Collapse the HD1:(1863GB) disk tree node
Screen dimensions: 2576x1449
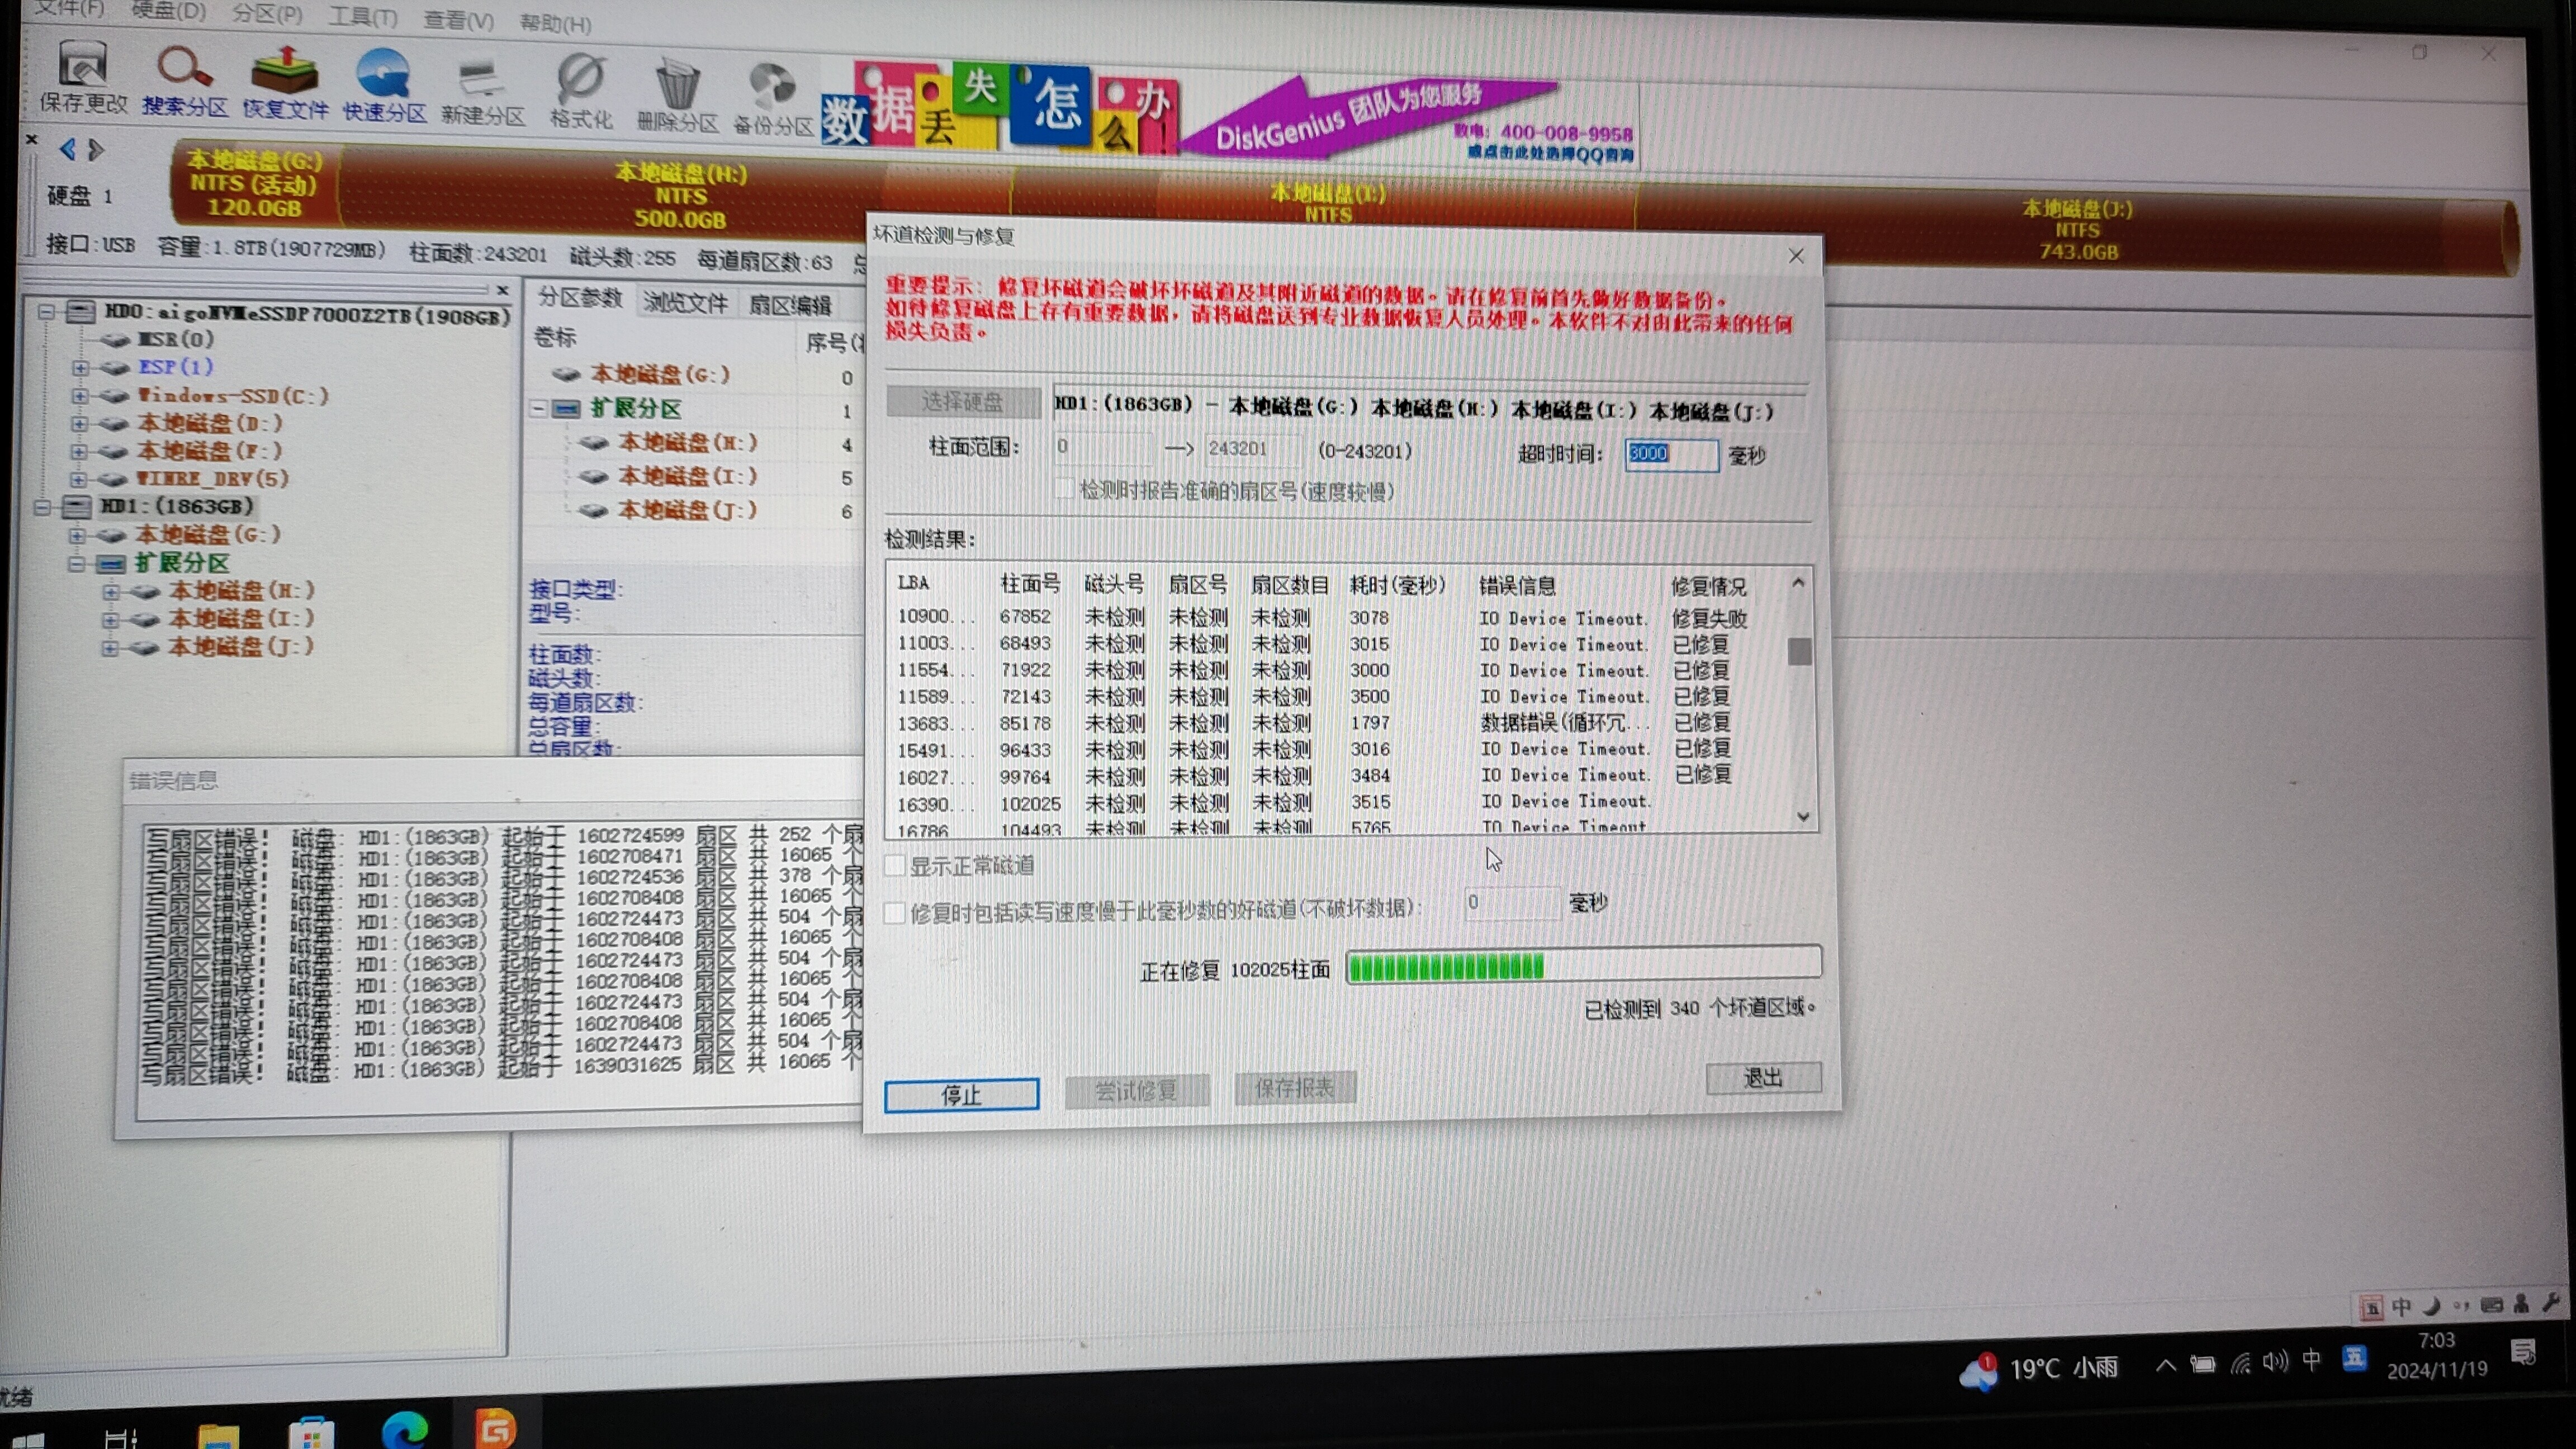[43, 507]
